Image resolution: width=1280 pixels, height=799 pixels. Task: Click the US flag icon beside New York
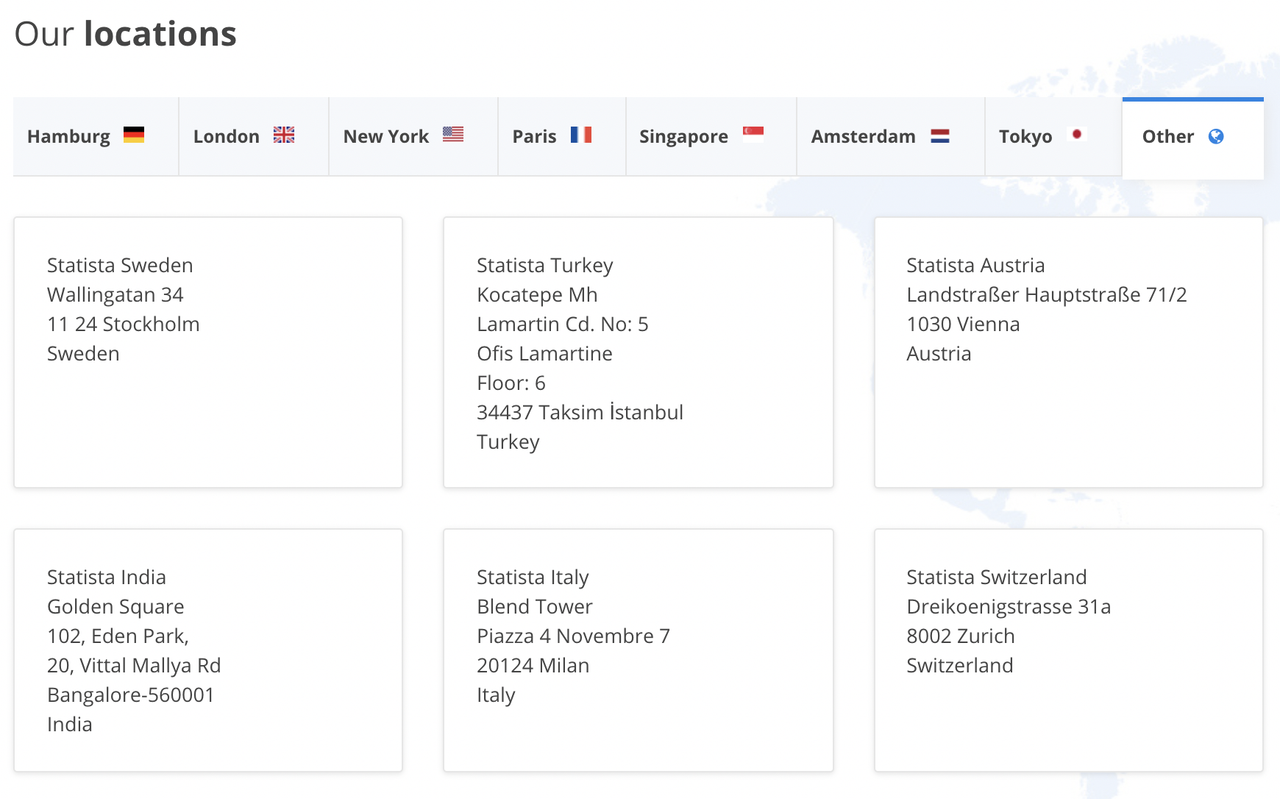(x=453, y=134)
